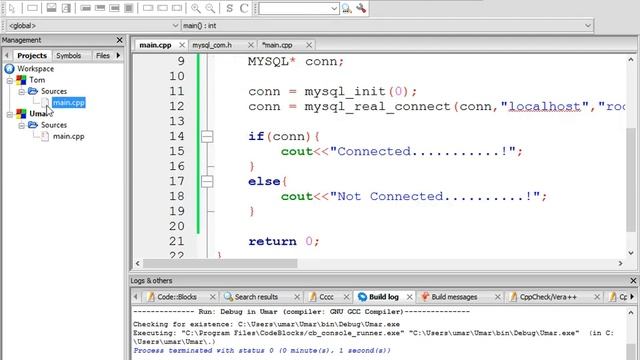
Task: Close the Build log tab
Action: 409,297
